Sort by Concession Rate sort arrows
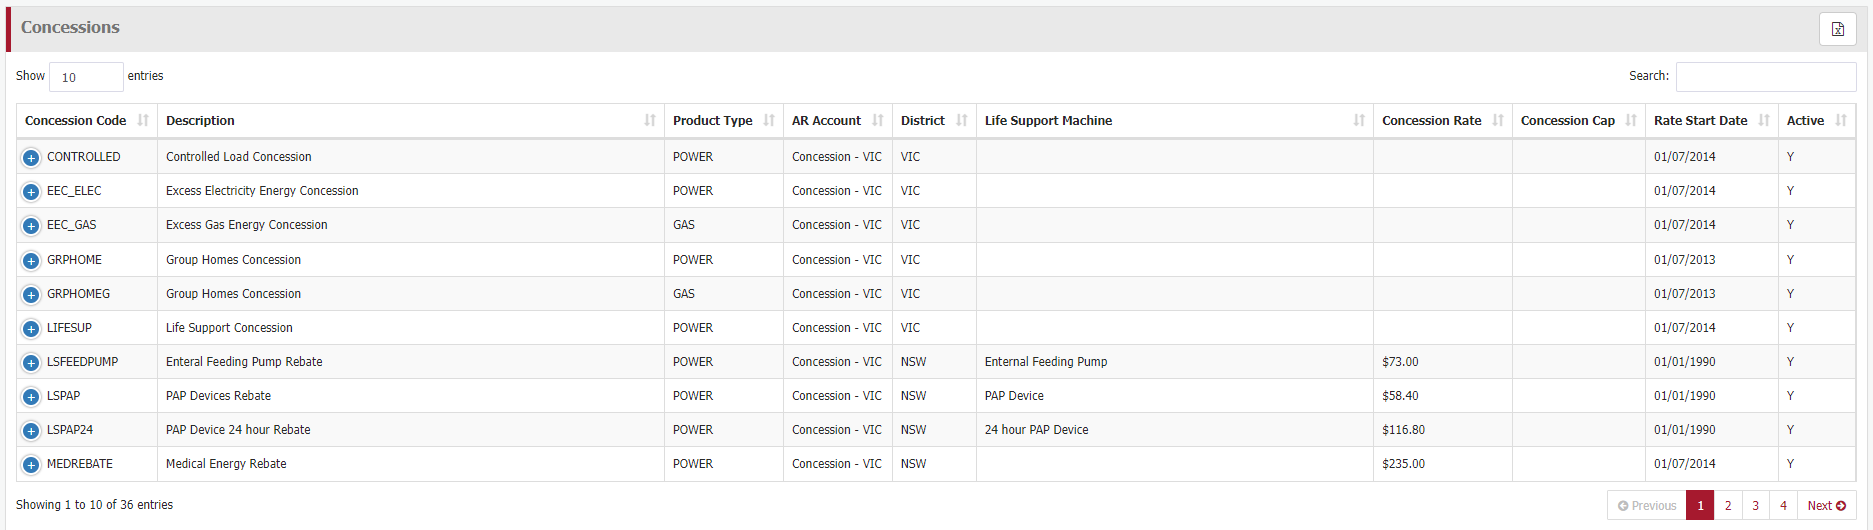The image size is (1873, 530). point(1497,121)
